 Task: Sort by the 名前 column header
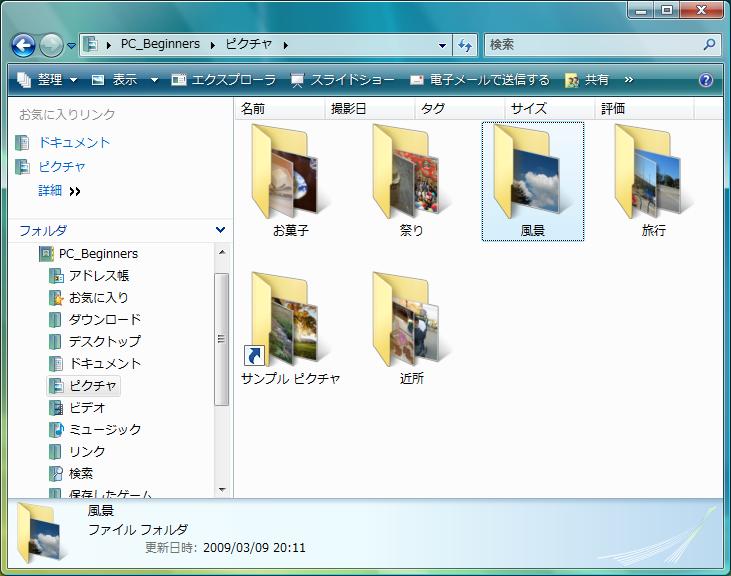pos(279,109)
